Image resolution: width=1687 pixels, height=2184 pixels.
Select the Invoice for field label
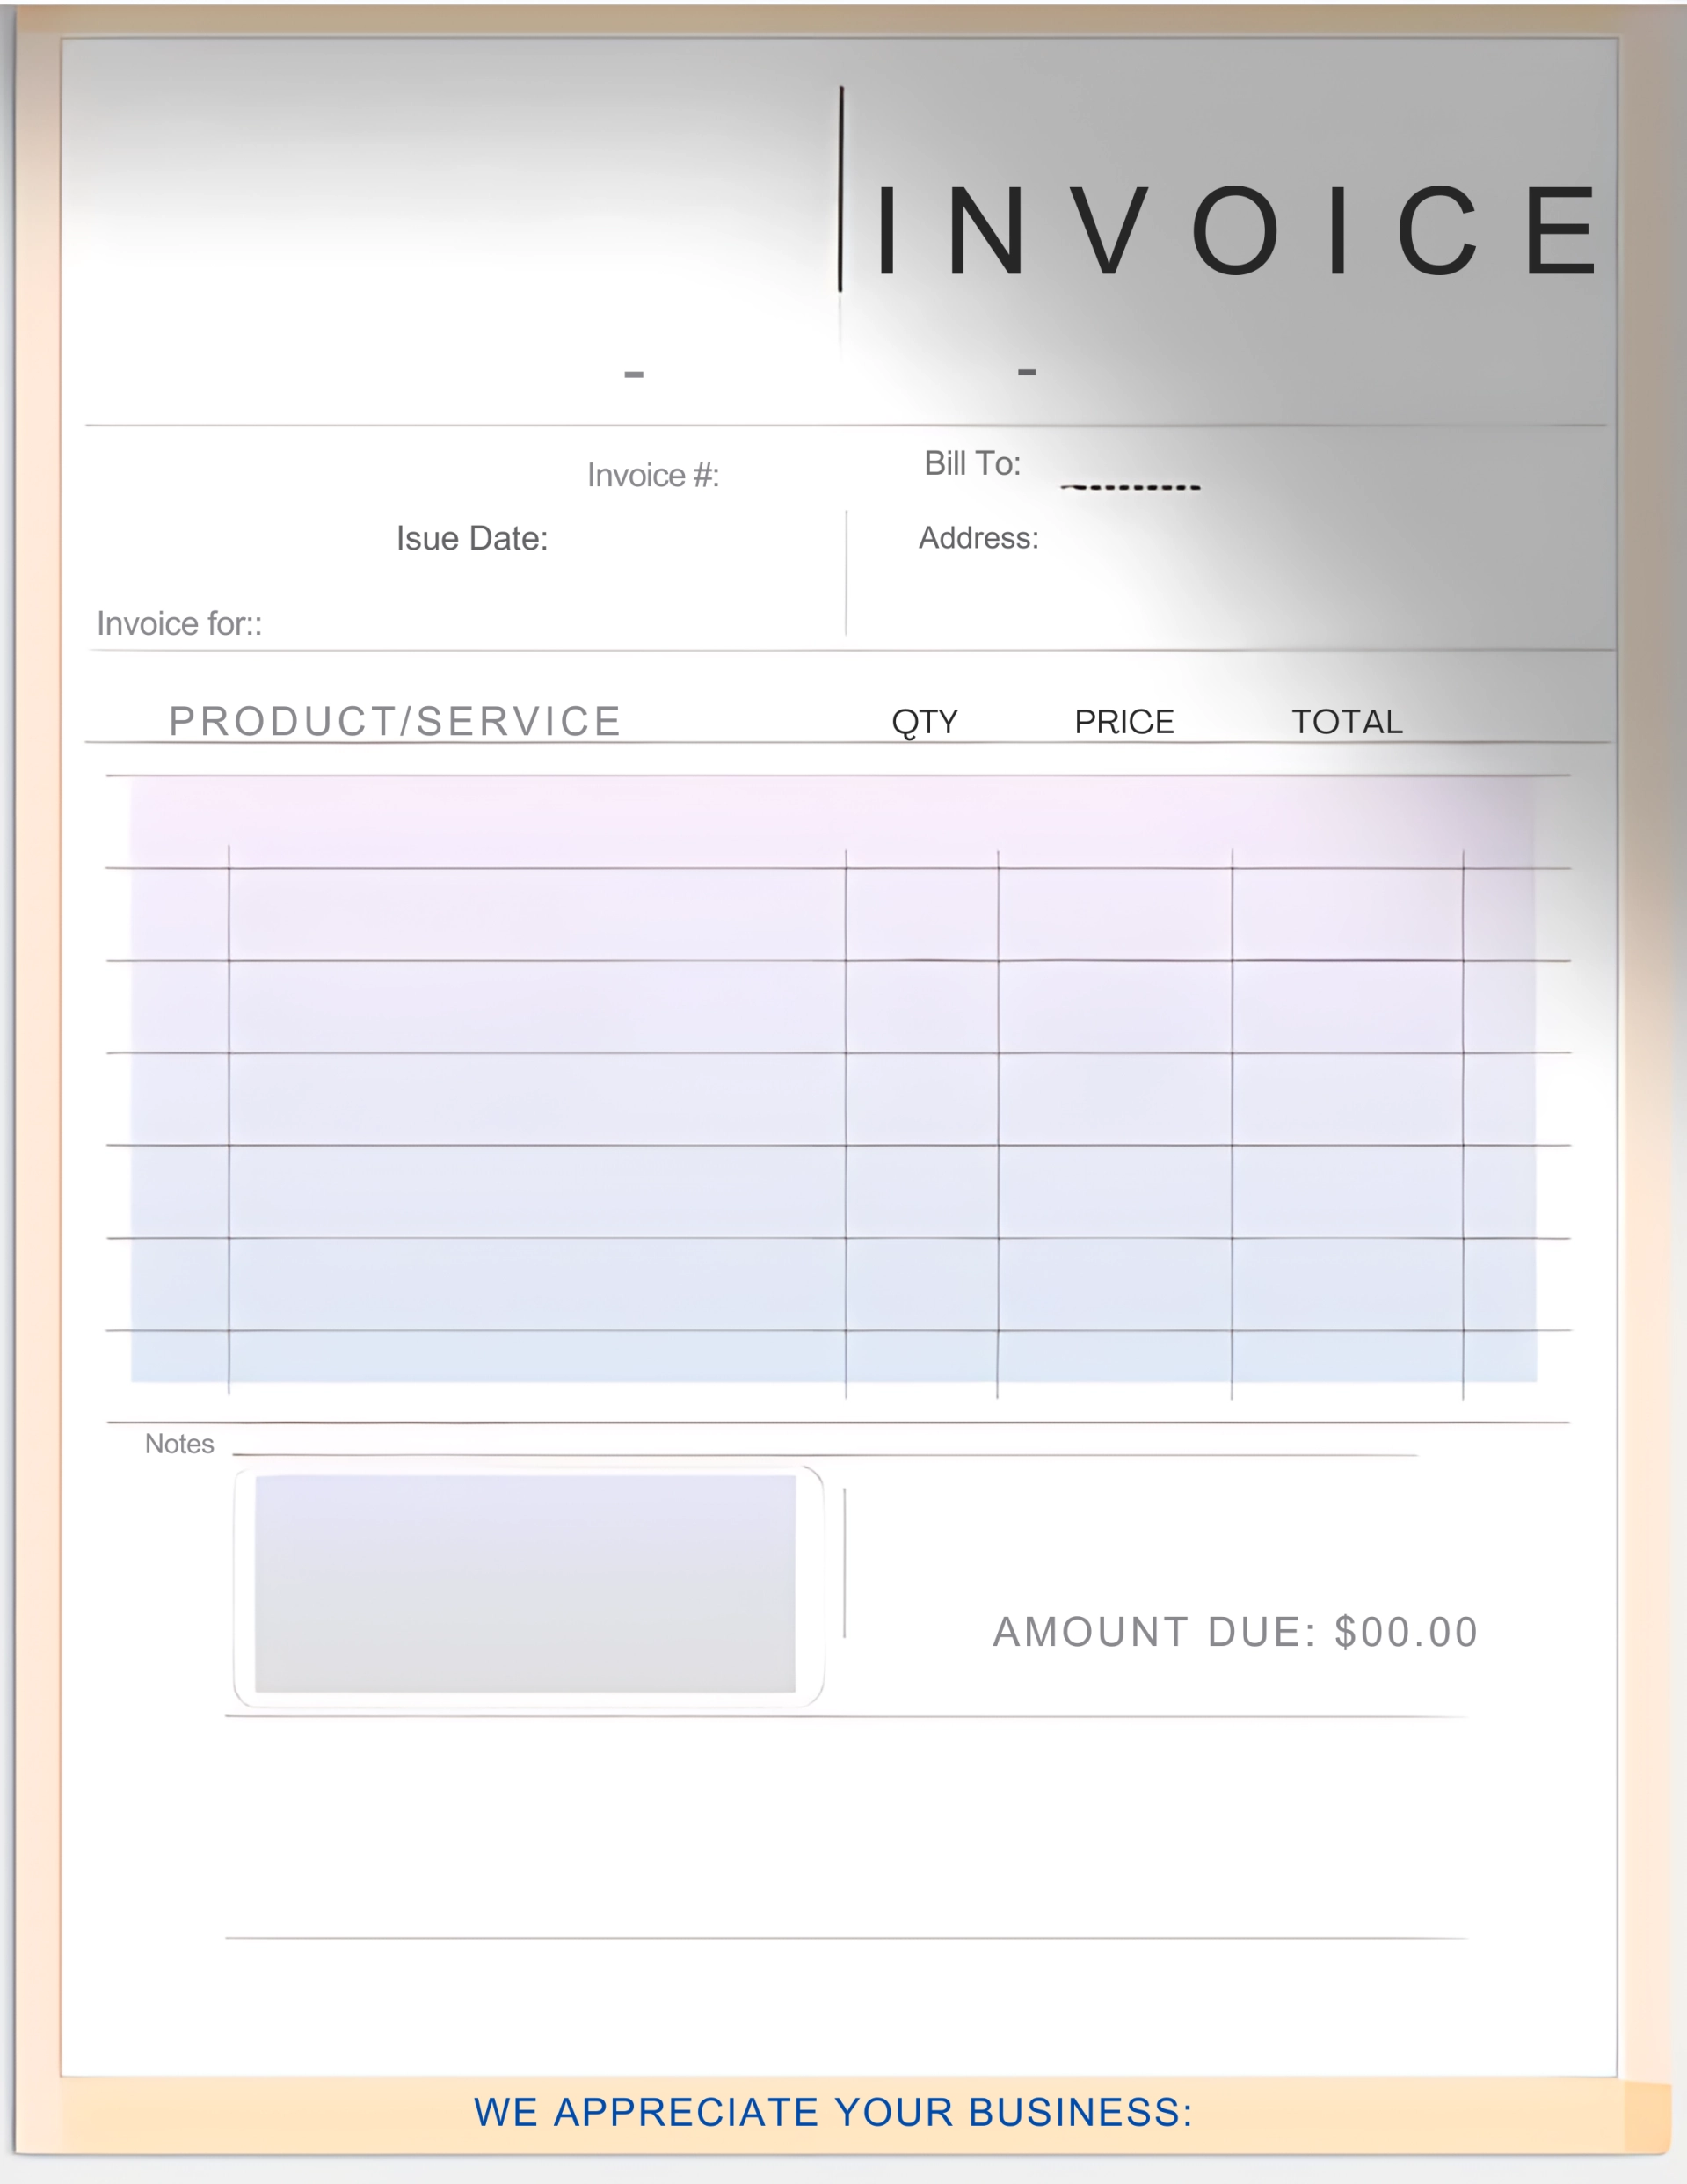point(179,624)
